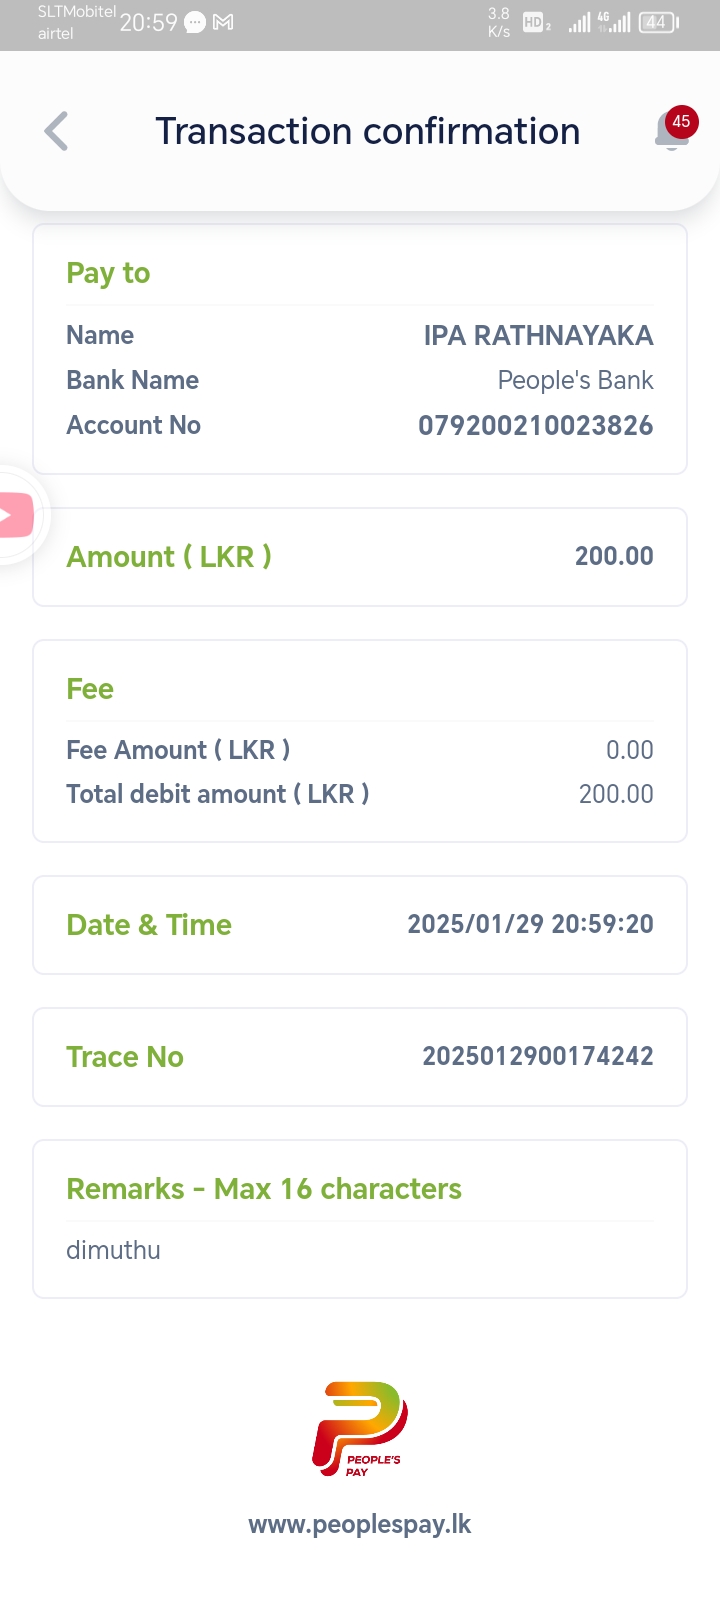Tap the HD call status icon
This screenshot has height=1612, width=720.
point(535,22)
